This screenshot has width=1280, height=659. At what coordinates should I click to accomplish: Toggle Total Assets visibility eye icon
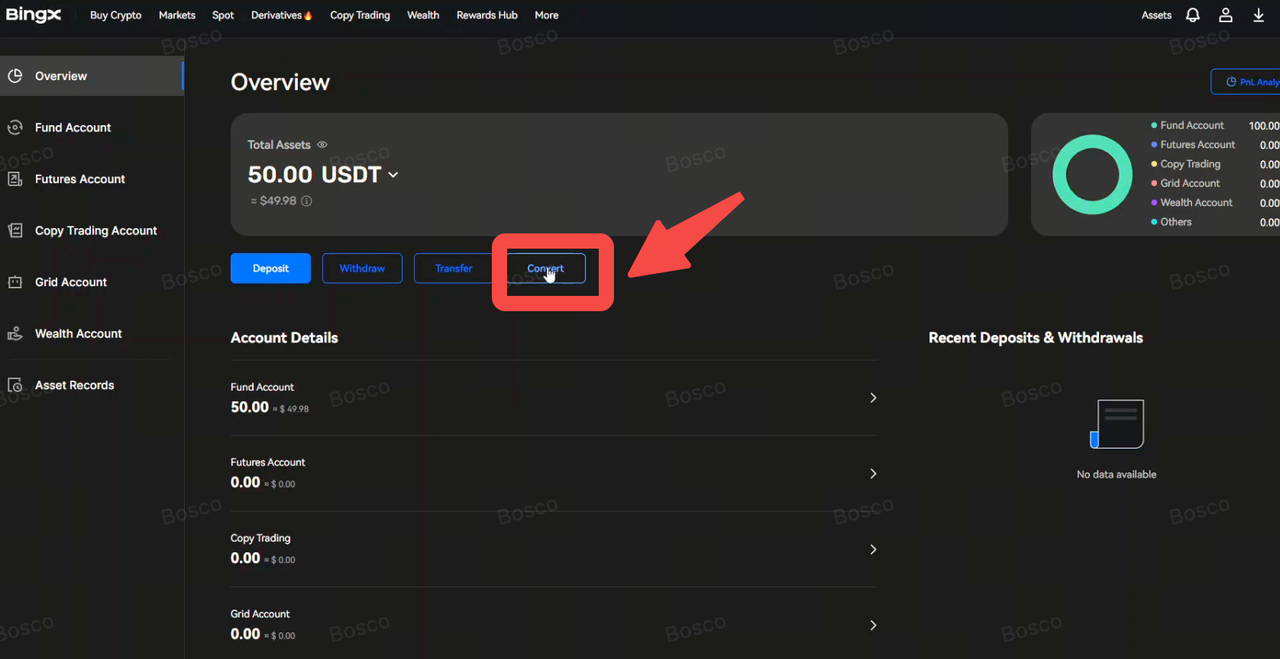[x=322, y=145]
